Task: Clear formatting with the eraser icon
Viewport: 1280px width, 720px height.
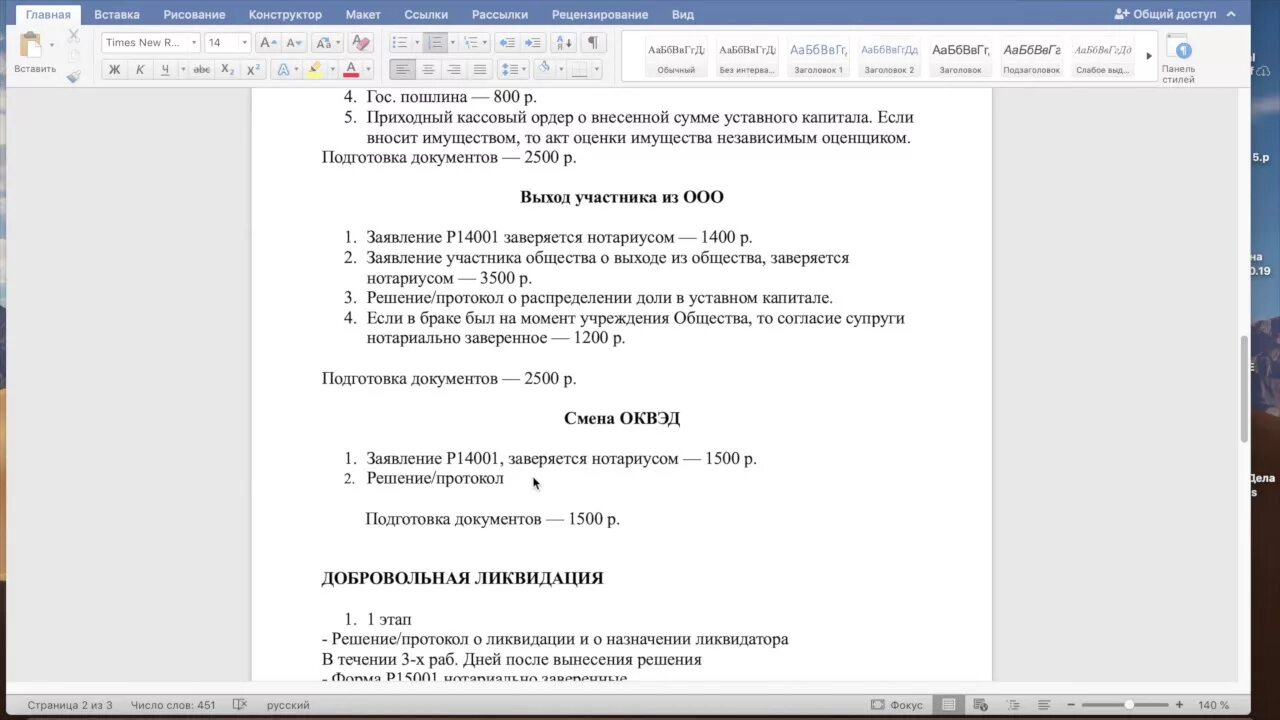Action: point(361,43)
